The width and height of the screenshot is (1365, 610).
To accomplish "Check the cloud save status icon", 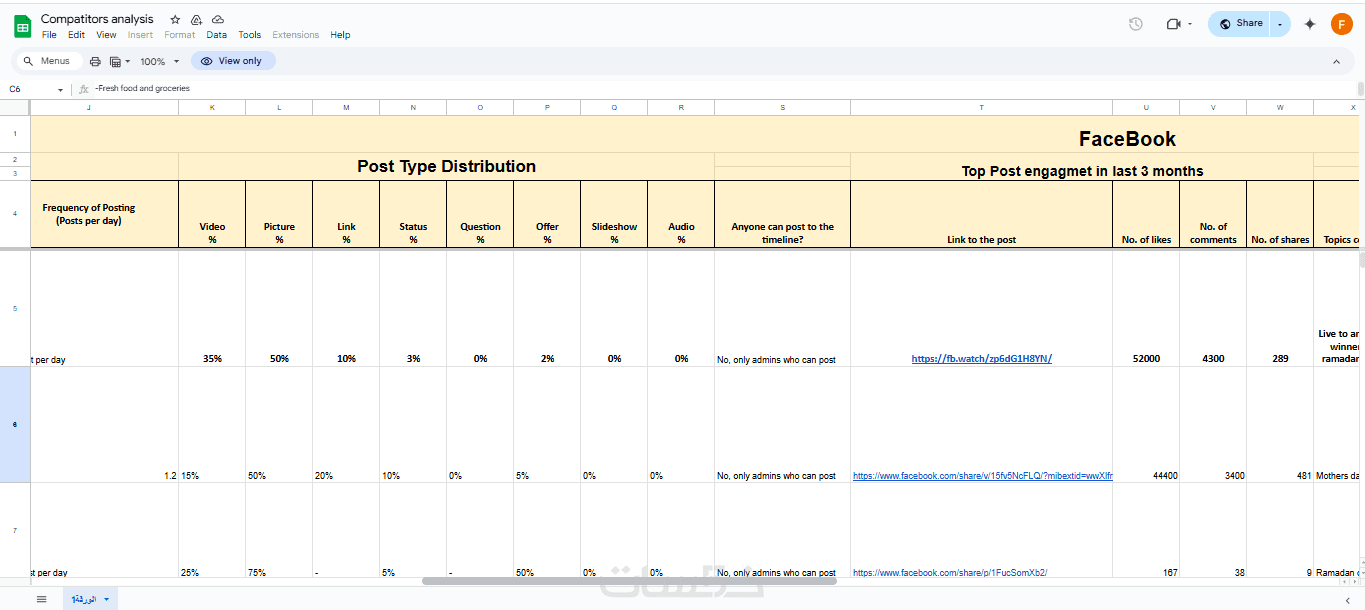I will [218, 20].
